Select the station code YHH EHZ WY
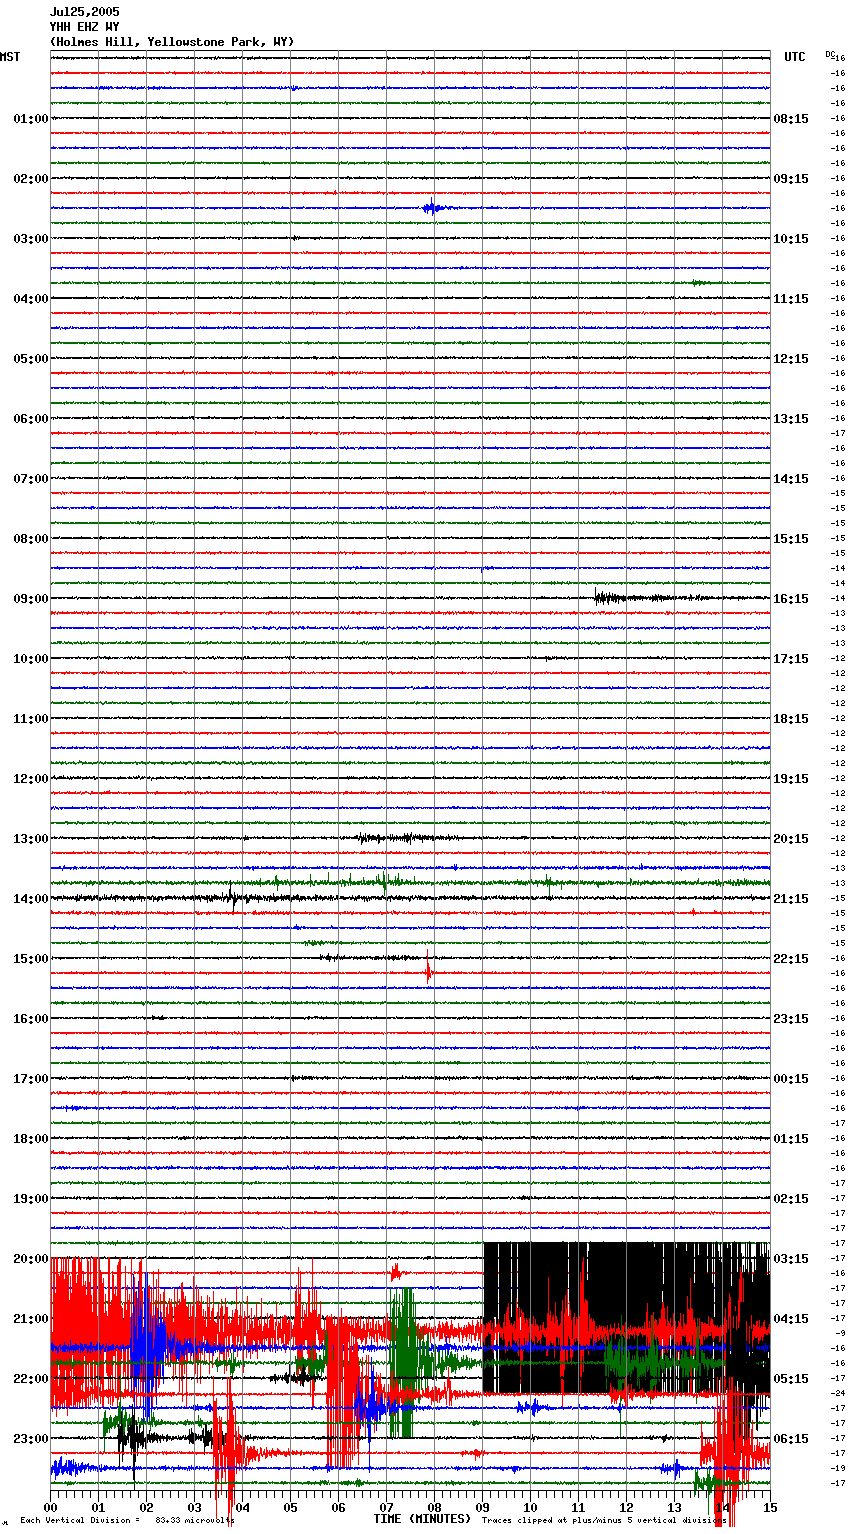 pyautogui.click(x=84, y=27)
